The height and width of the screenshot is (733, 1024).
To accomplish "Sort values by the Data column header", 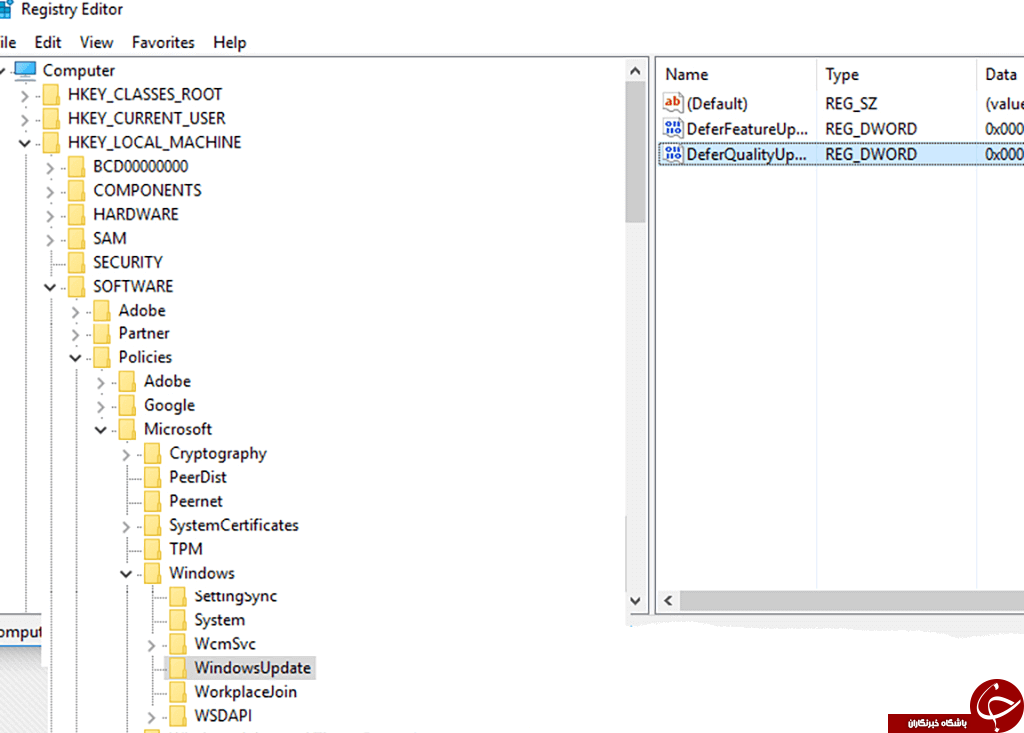I will (x=1000, y=74).
